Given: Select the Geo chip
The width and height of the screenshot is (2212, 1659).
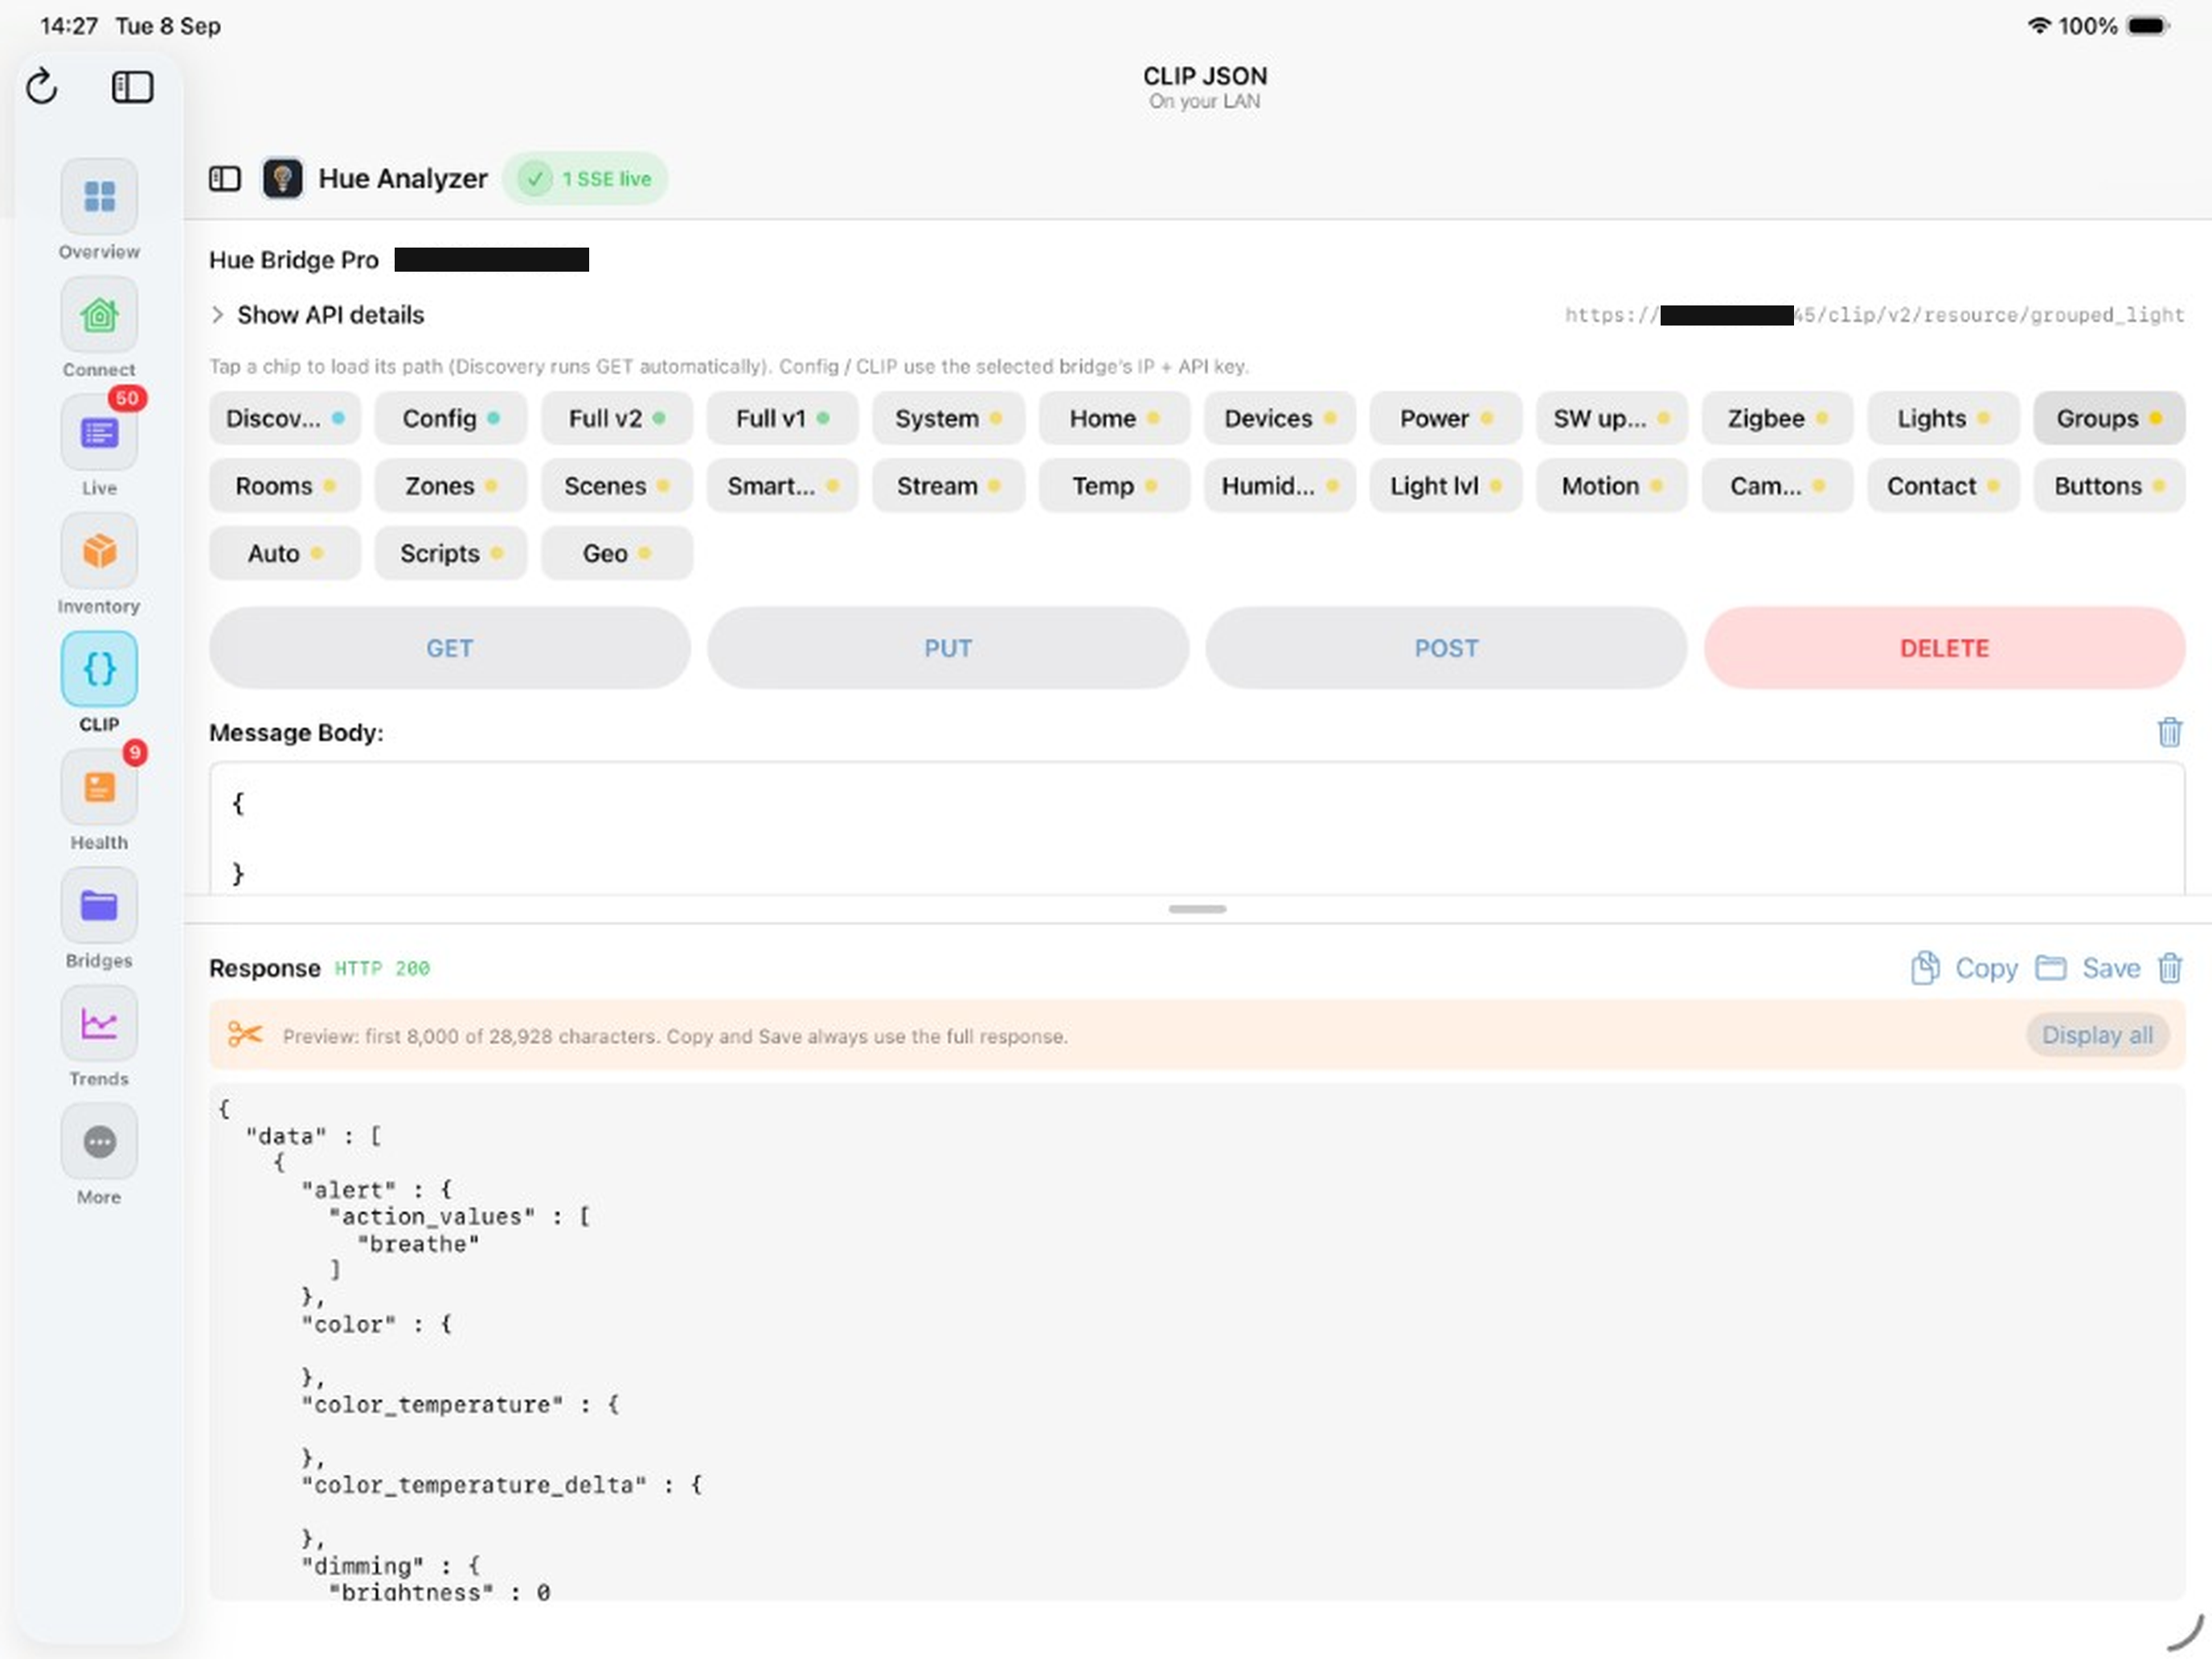Looking at the screenshot, I should (x=616, y=553).
